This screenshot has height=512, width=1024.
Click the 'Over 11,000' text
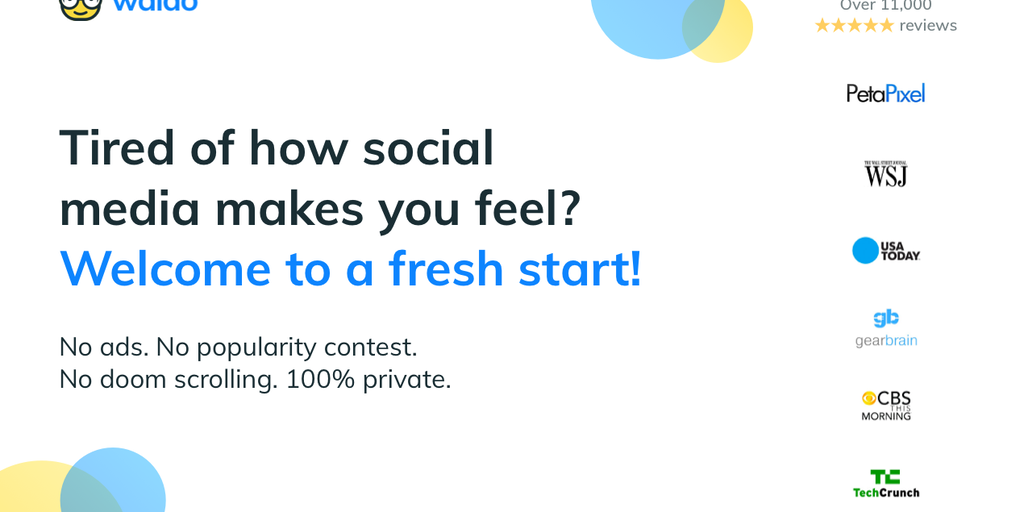[x=885, y=6]
